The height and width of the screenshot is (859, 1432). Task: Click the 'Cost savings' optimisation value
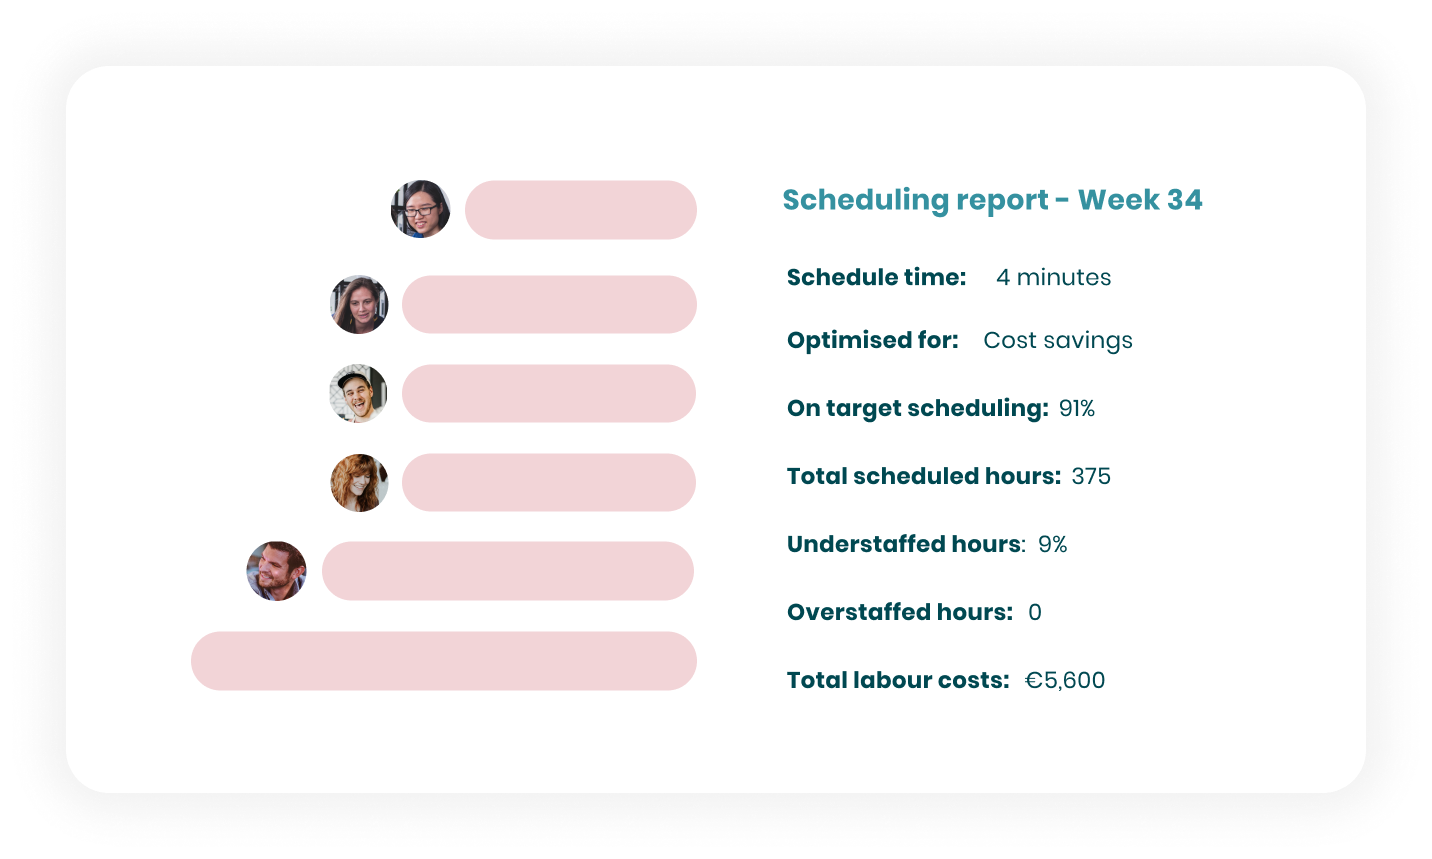tap(1058, 341)
